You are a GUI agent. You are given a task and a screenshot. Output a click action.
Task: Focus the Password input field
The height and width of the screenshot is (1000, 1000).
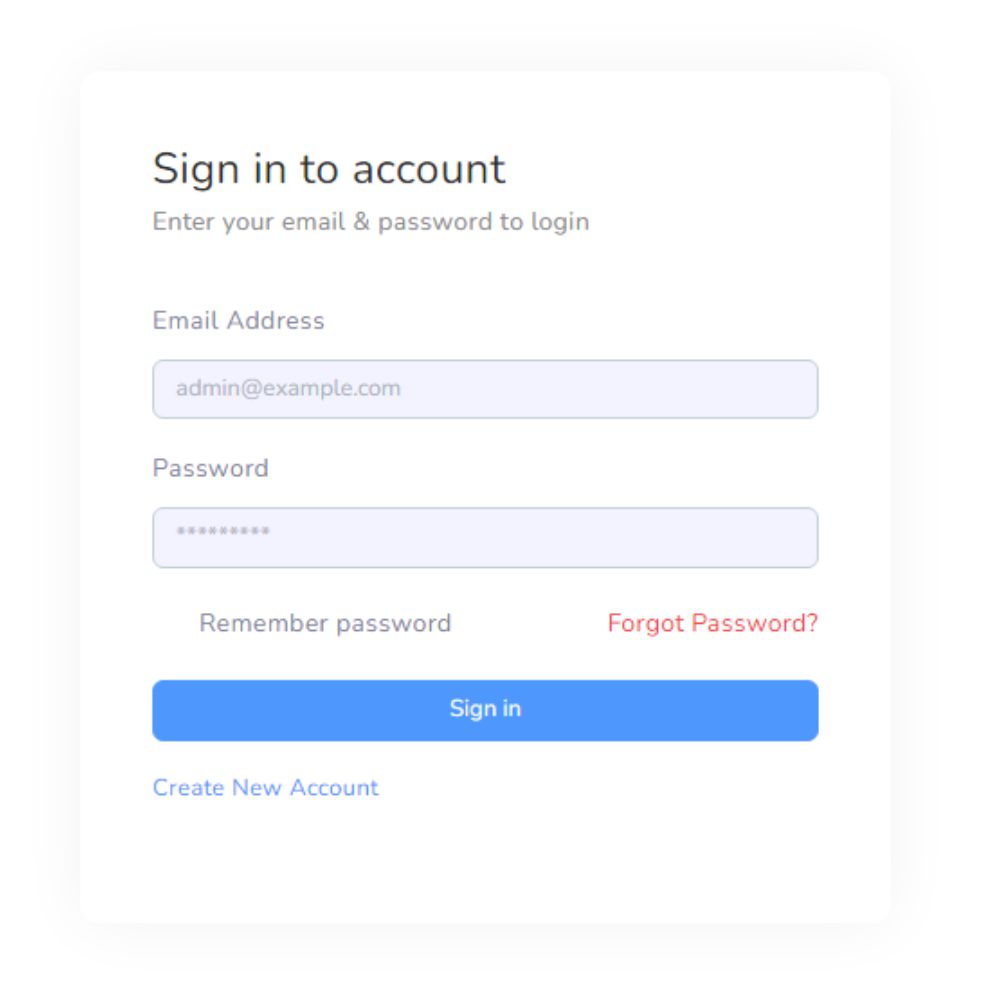click(485, 537)
